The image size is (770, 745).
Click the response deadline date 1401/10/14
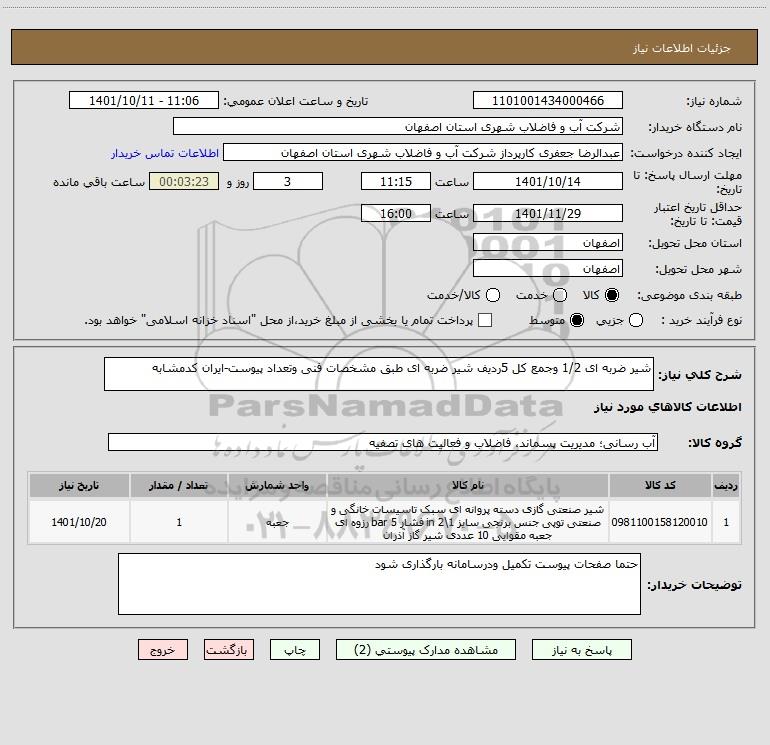[x=548, y=181]
